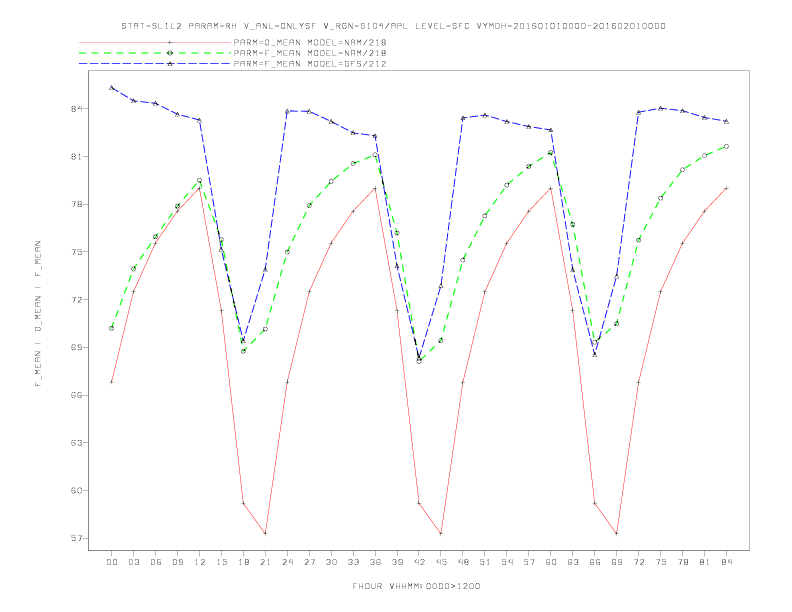
Task: Select legend entry PARM=F_MEAN MODEL=GFS/212
Action: click(x=310, y=64)
